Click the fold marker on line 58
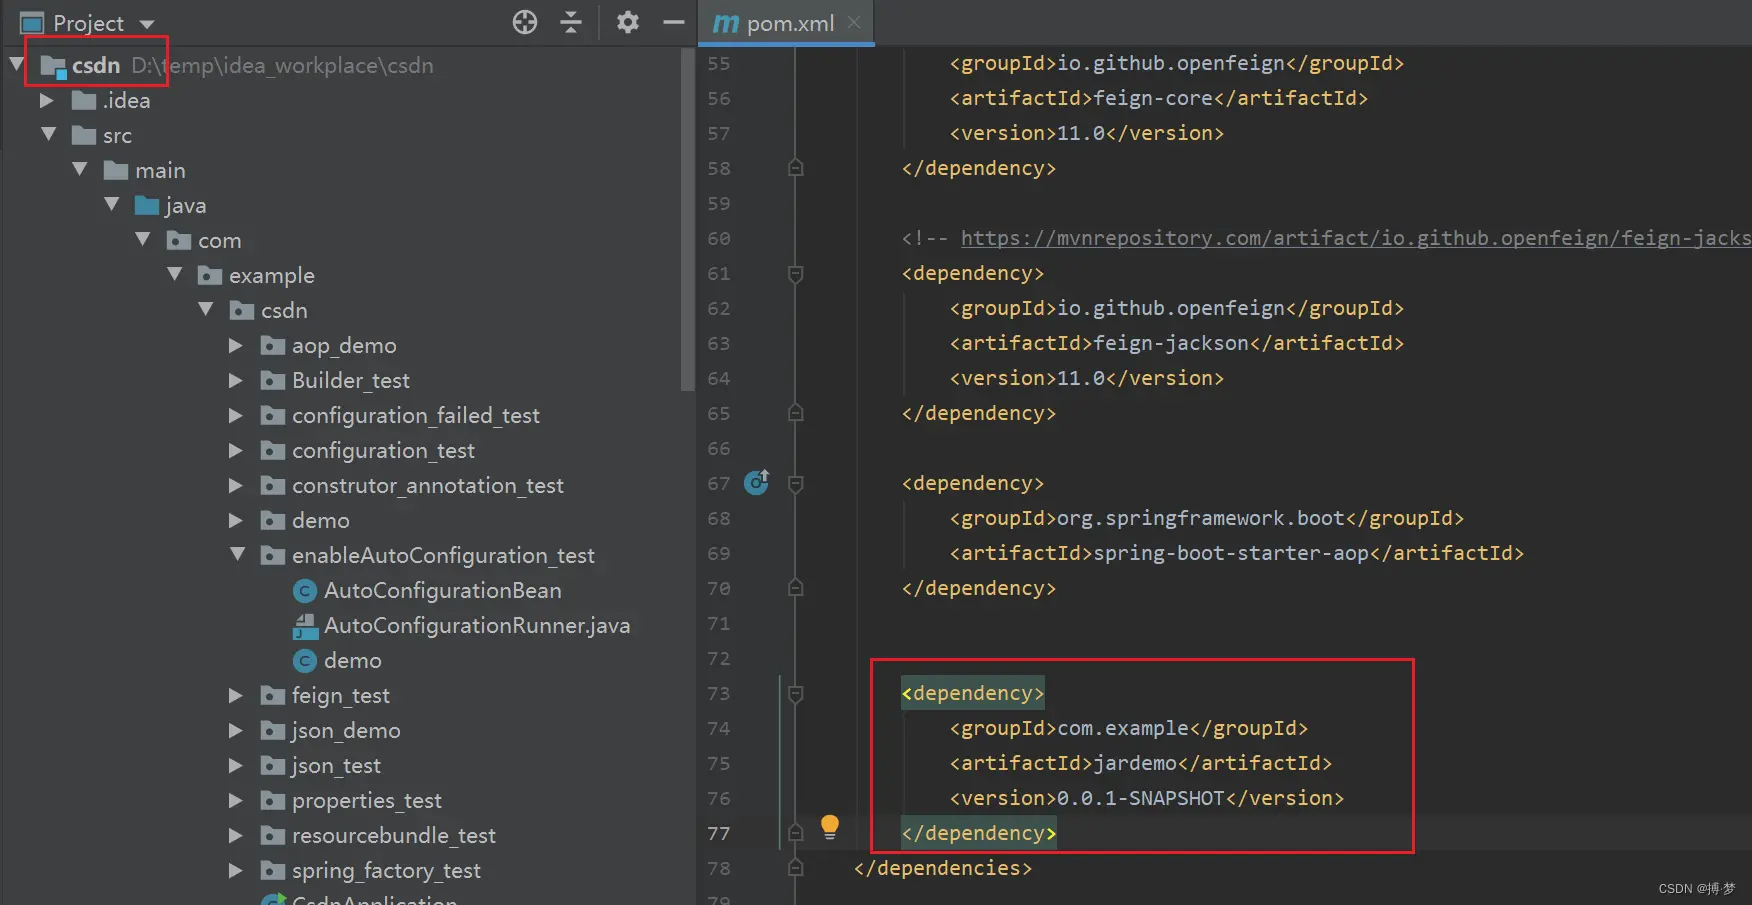The image size is (1752, 905). click(x=796, y=168)
